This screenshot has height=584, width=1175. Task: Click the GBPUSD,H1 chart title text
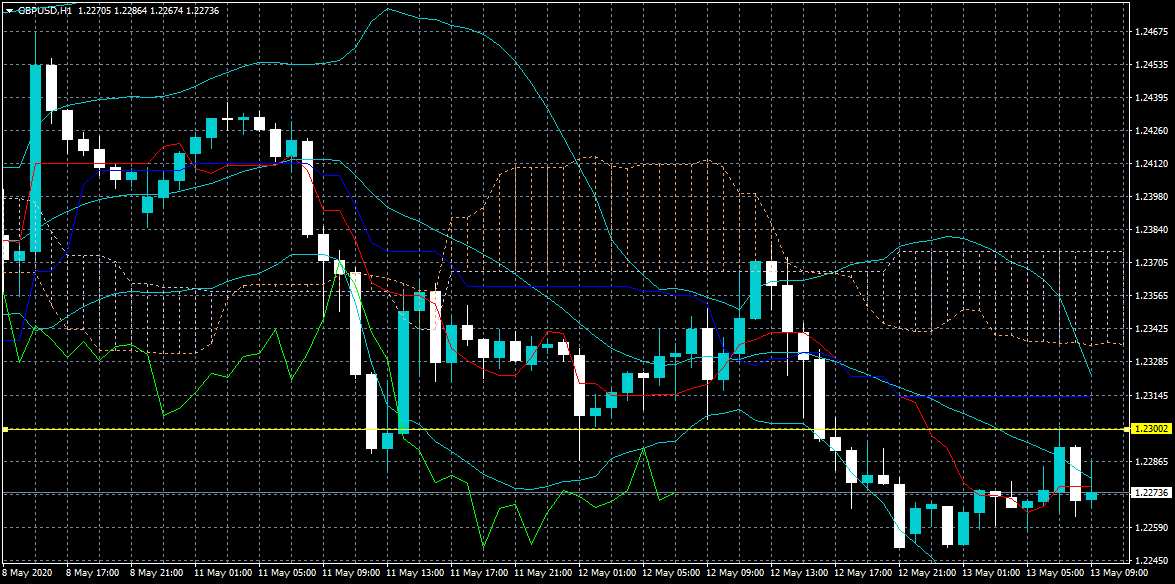[x=43, y=11]
